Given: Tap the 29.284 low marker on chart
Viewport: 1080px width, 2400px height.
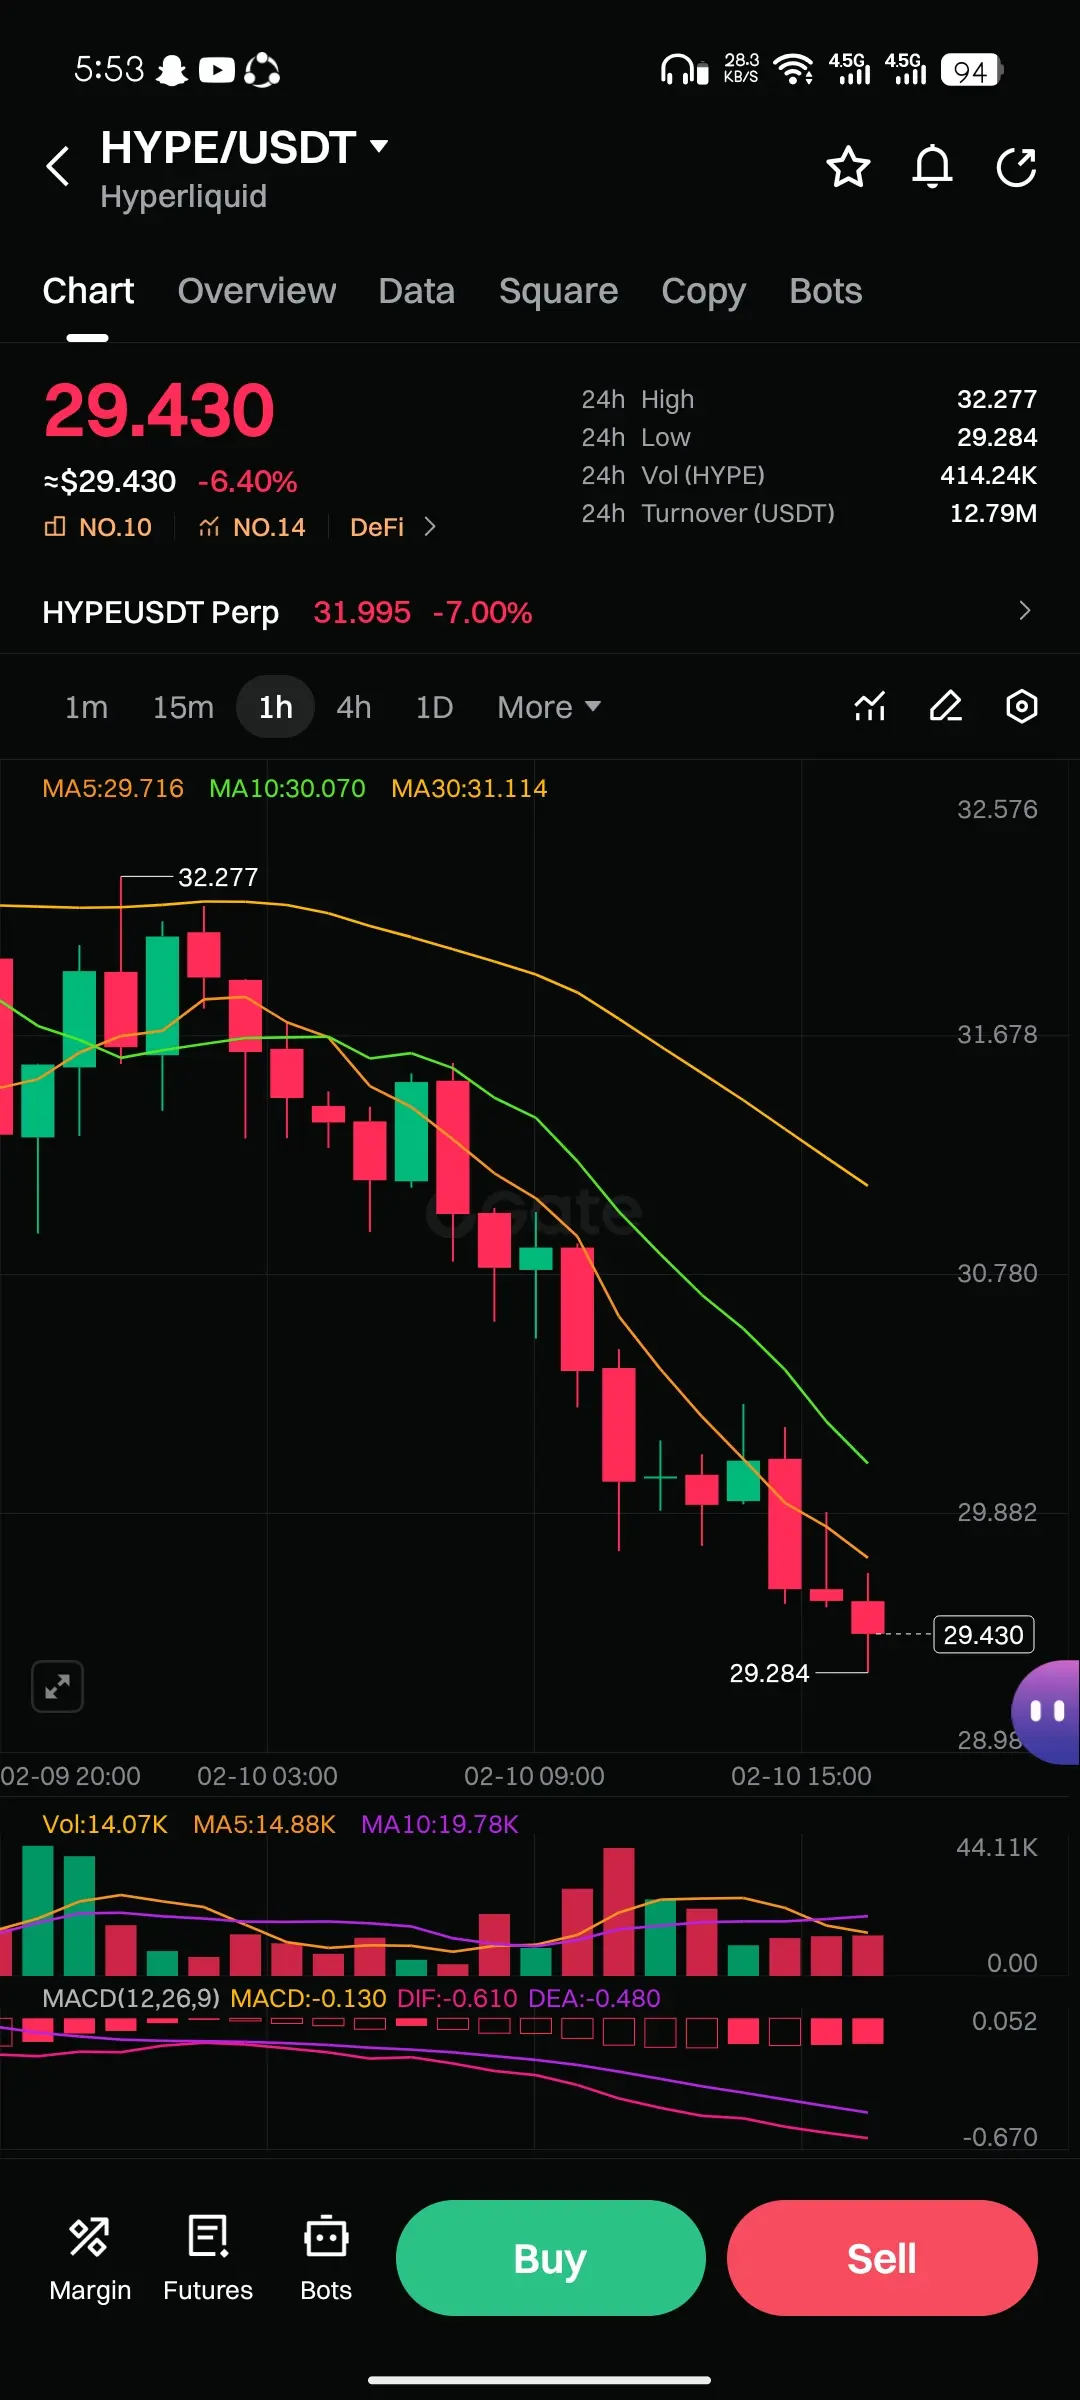Looking at the screenshot, I should coord(769,1673).
